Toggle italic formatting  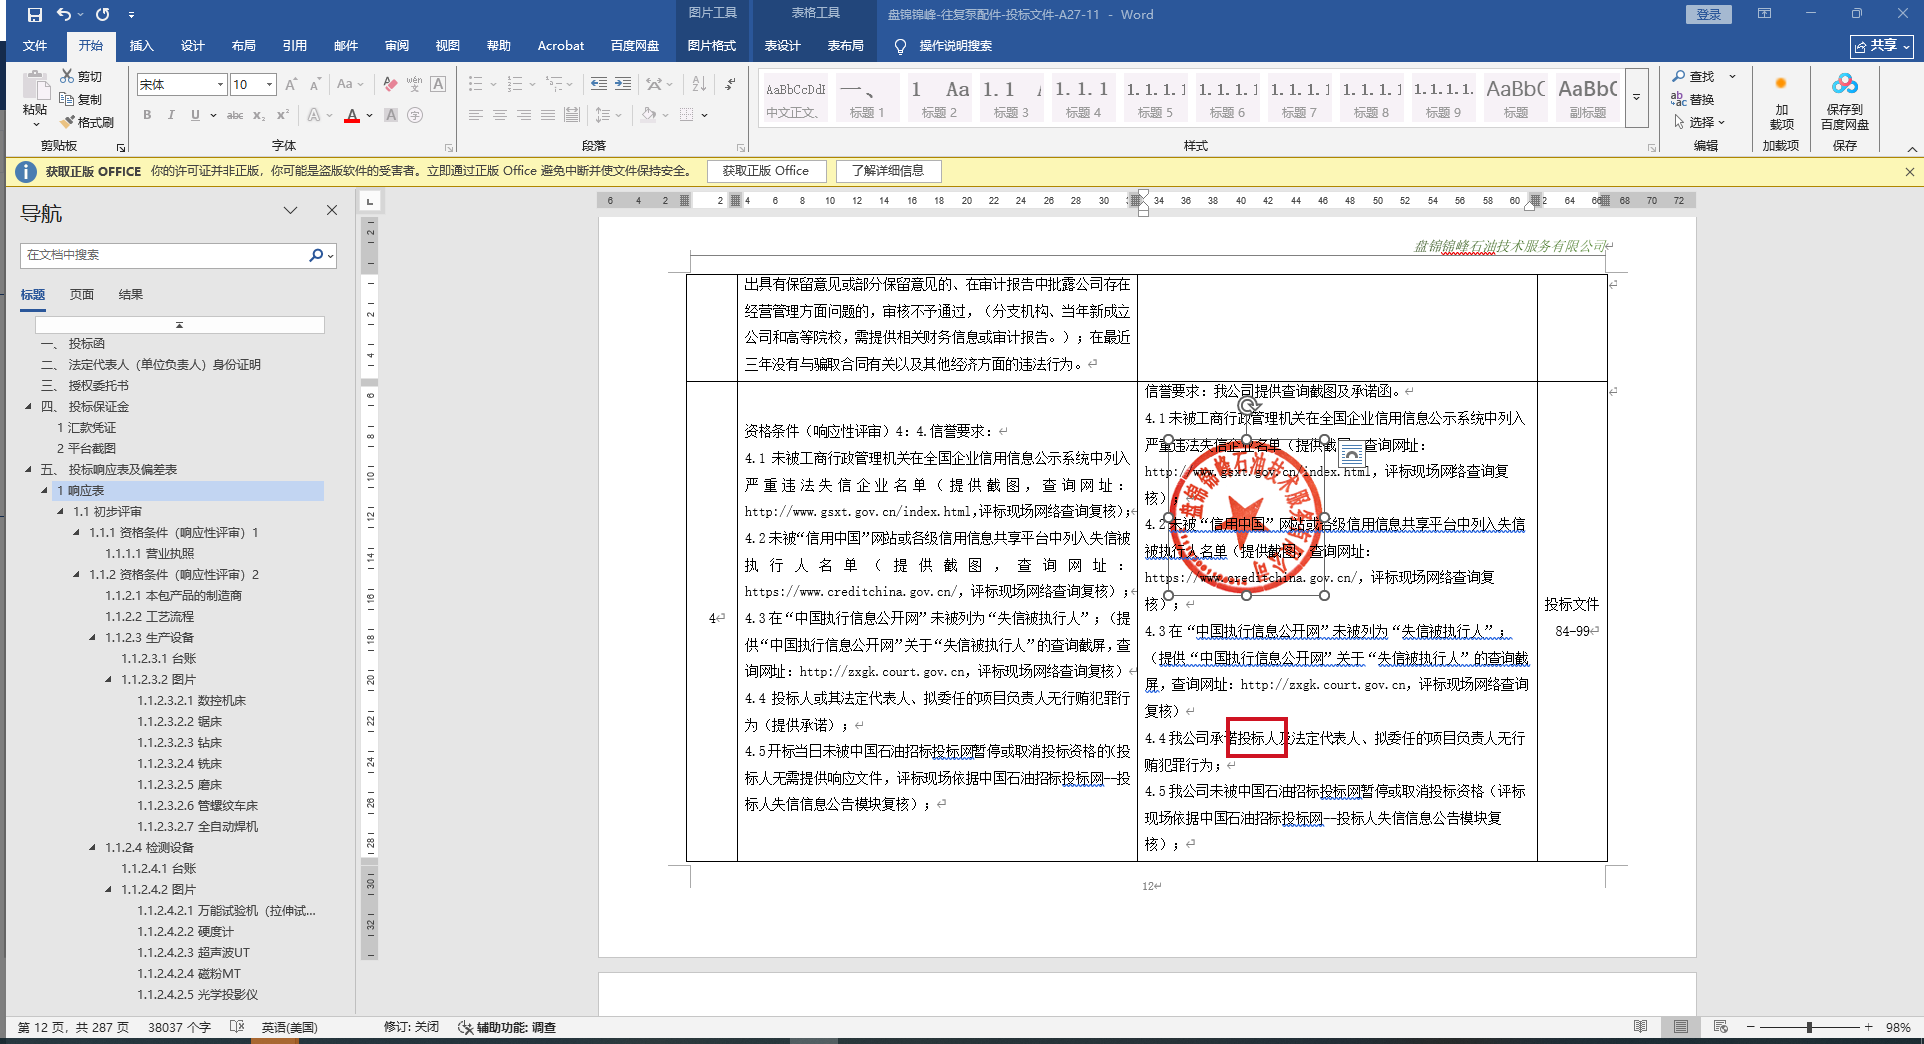tap(171, 116)
